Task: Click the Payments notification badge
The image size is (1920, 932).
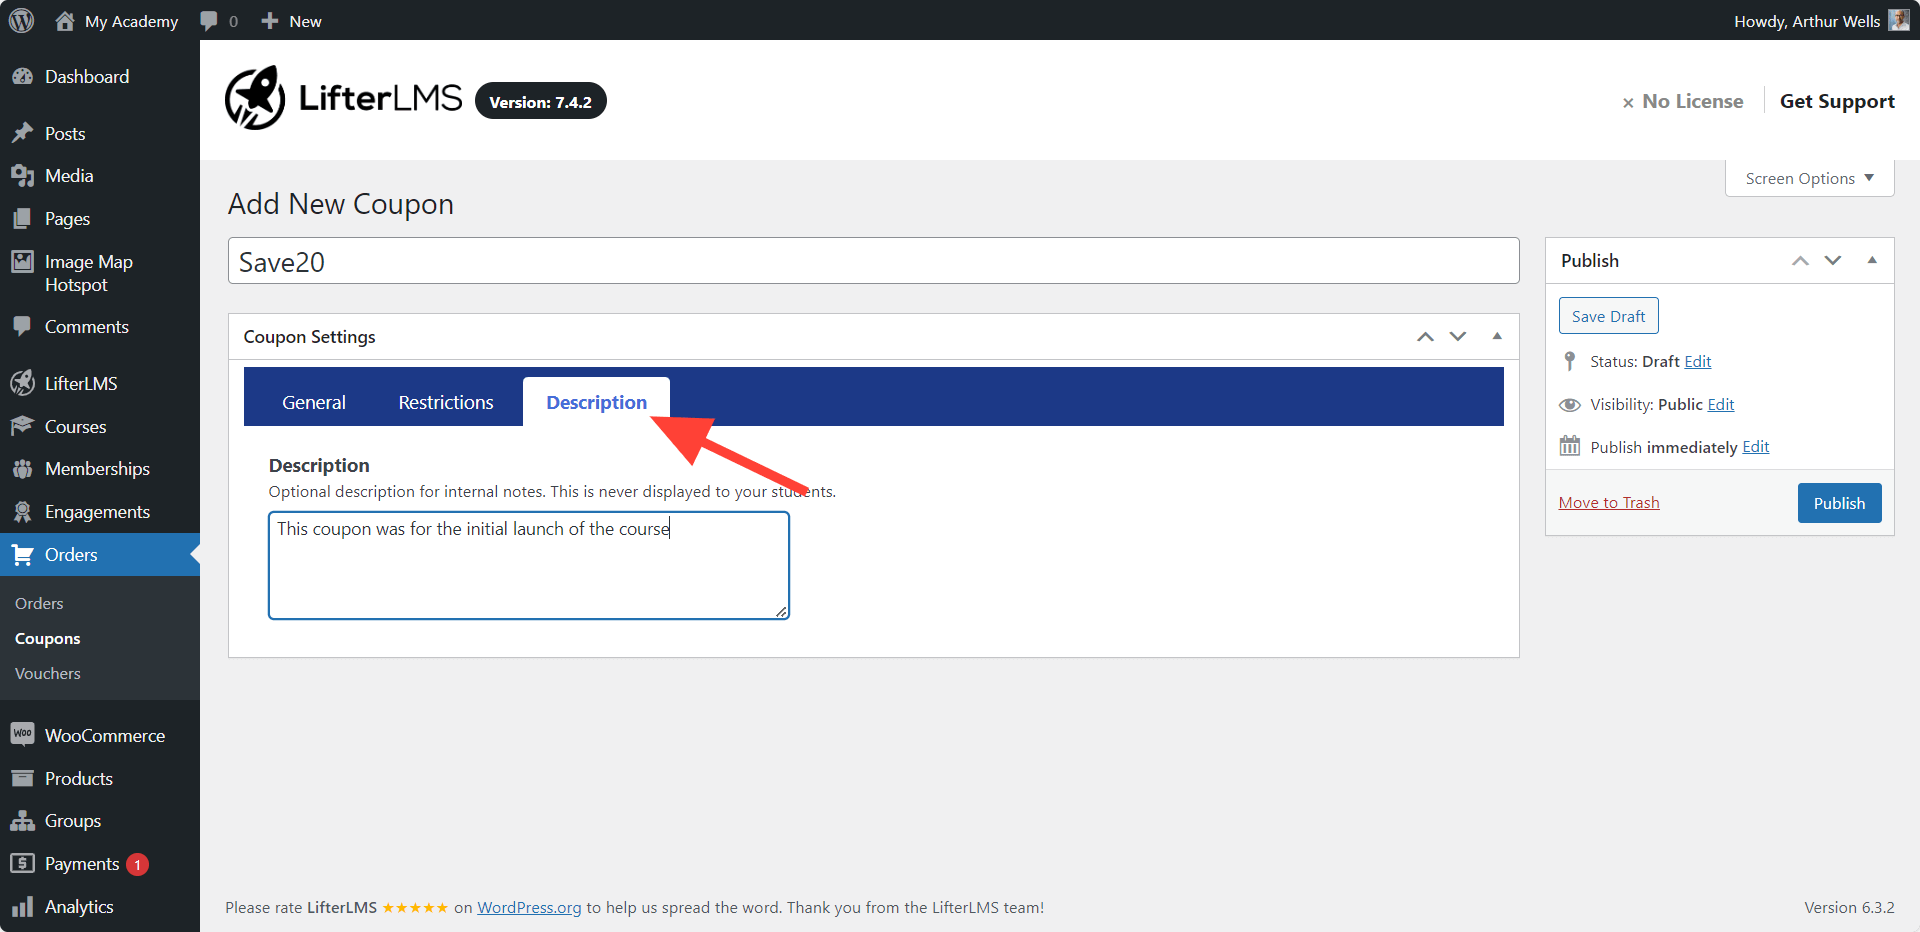Action: tap(138, 864)
